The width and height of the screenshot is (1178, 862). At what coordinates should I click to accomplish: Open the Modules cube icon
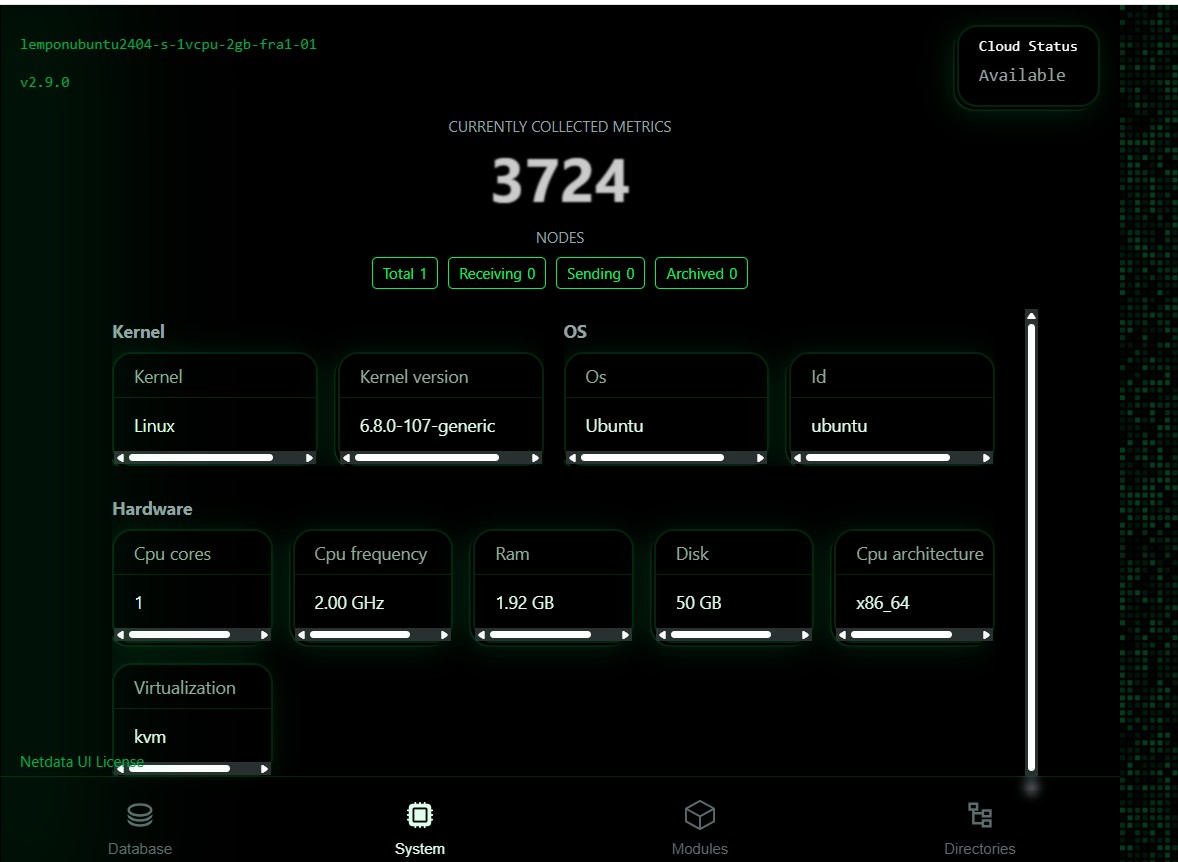[x=699, y=815]
